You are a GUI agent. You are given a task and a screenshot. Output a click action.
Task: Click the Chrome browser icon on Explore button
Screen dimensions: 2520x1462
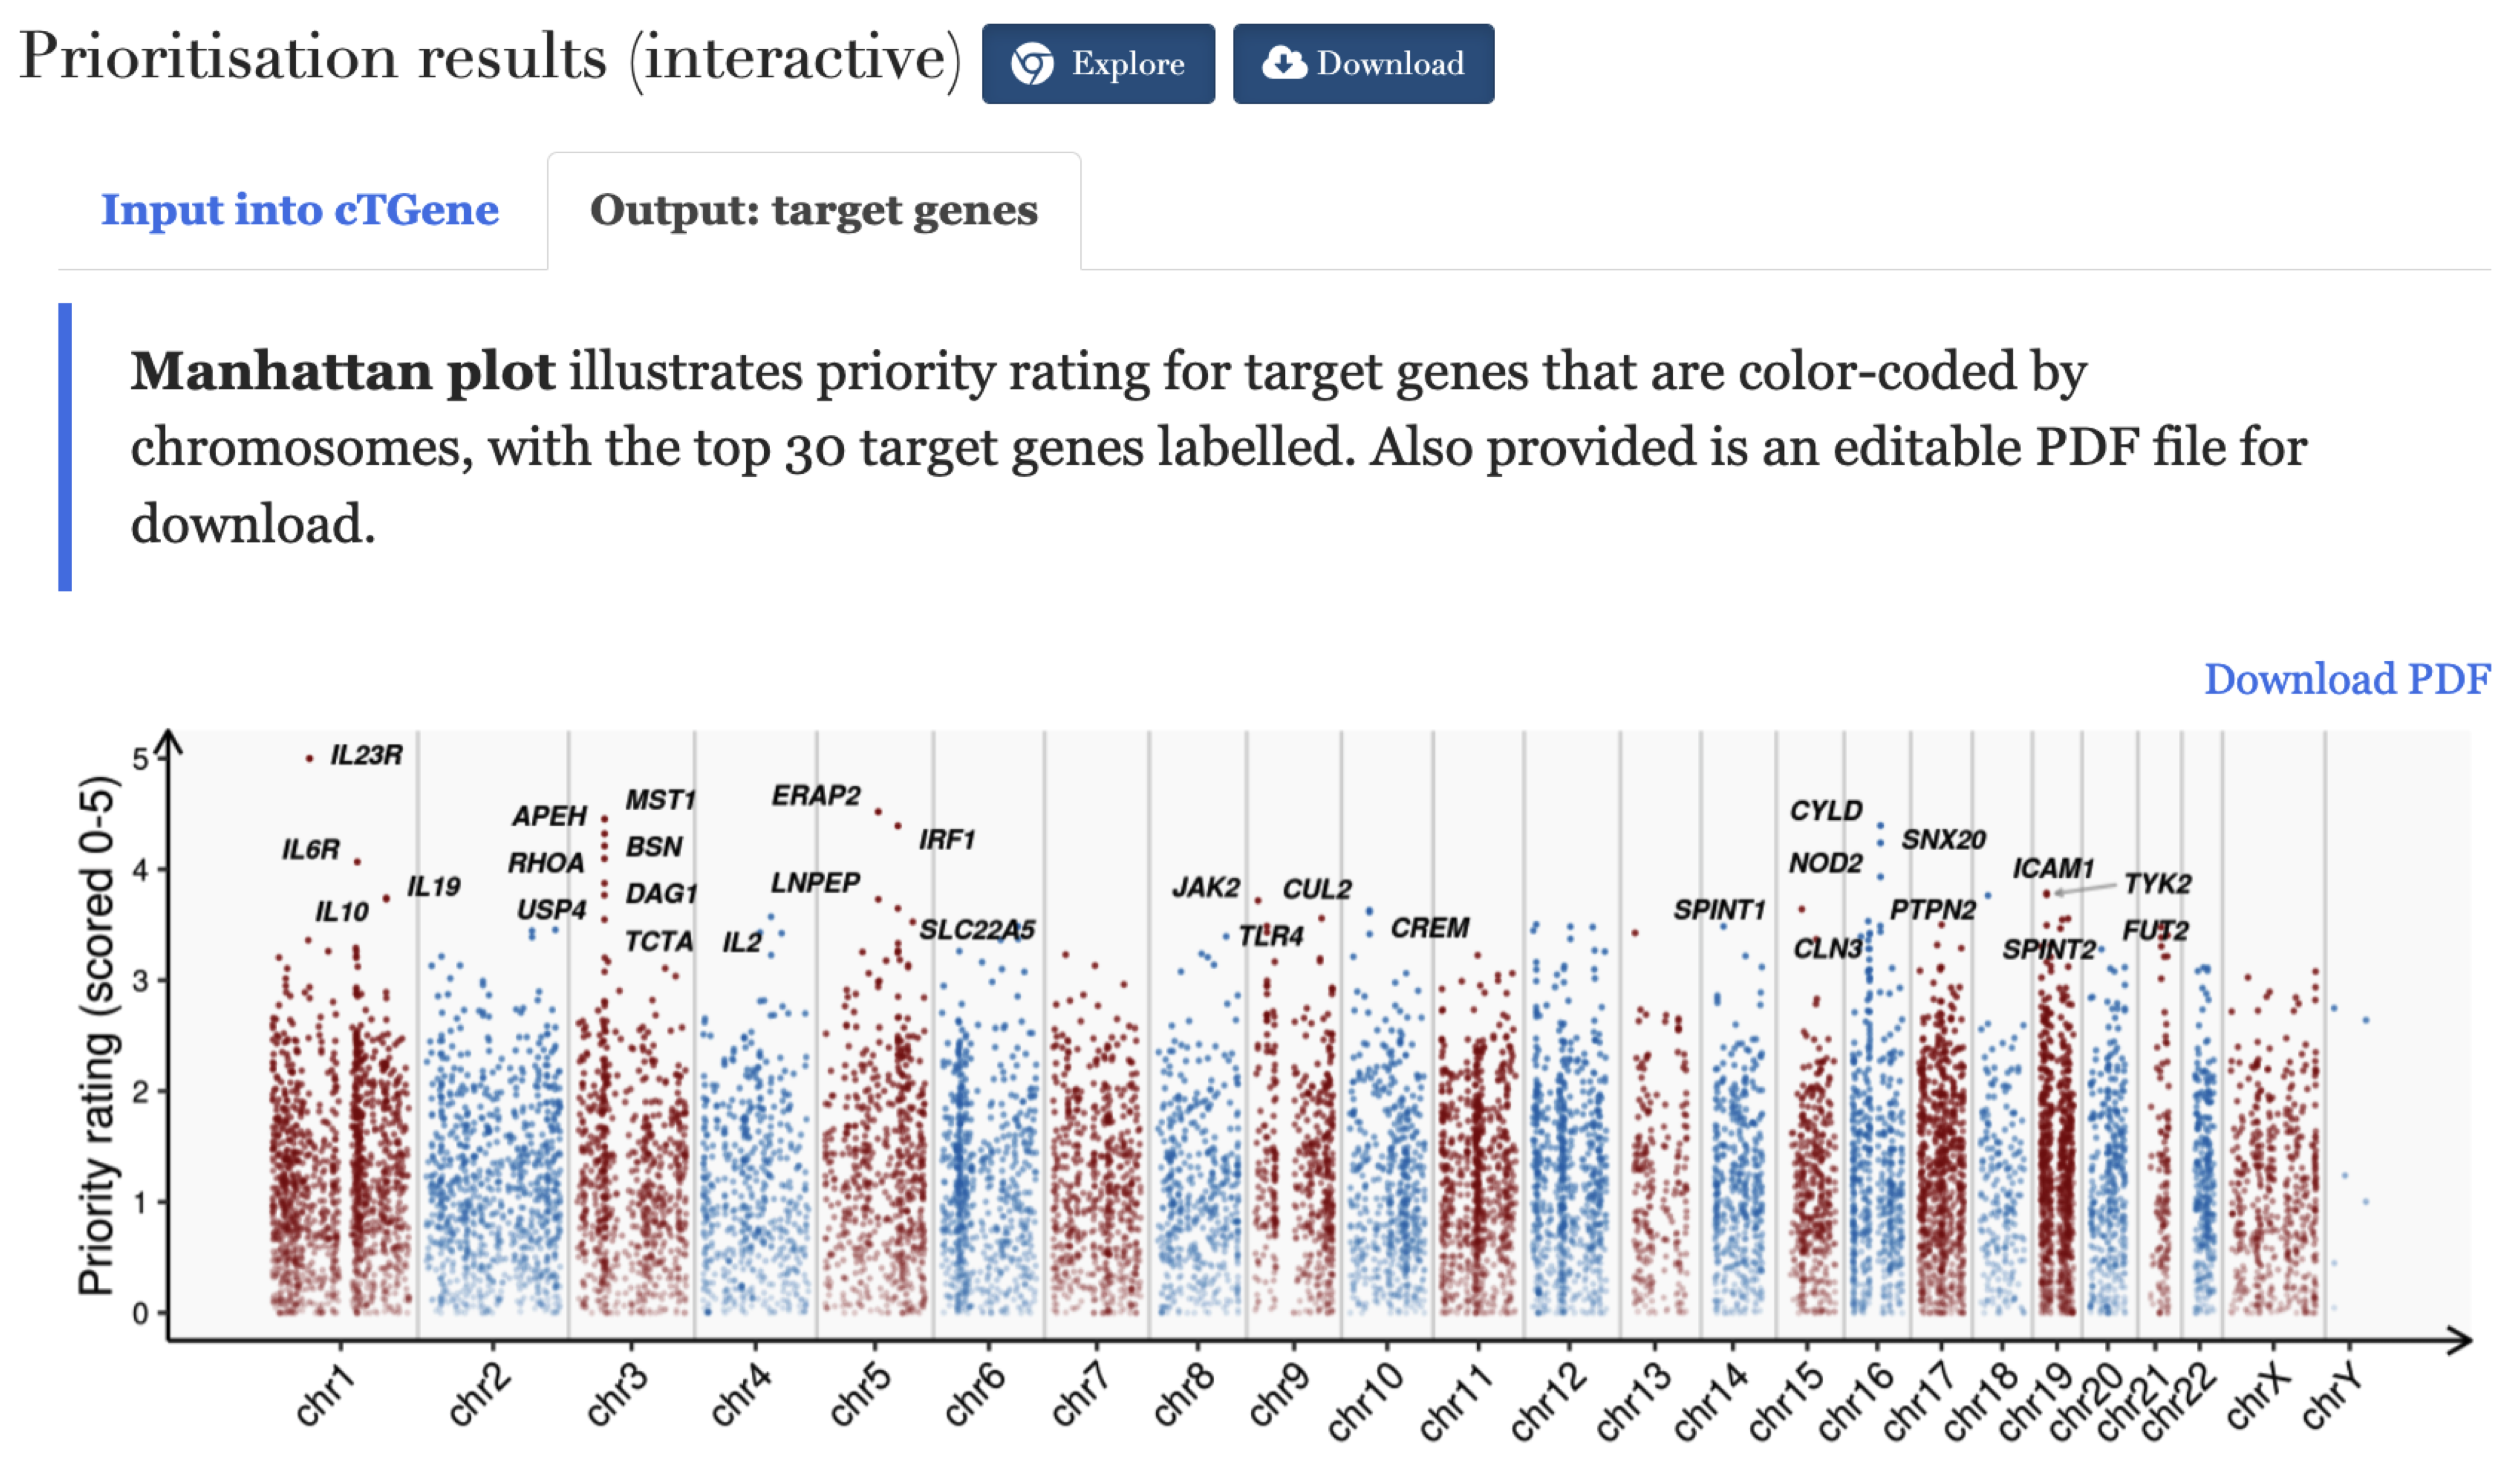(x=1032, y=64)
